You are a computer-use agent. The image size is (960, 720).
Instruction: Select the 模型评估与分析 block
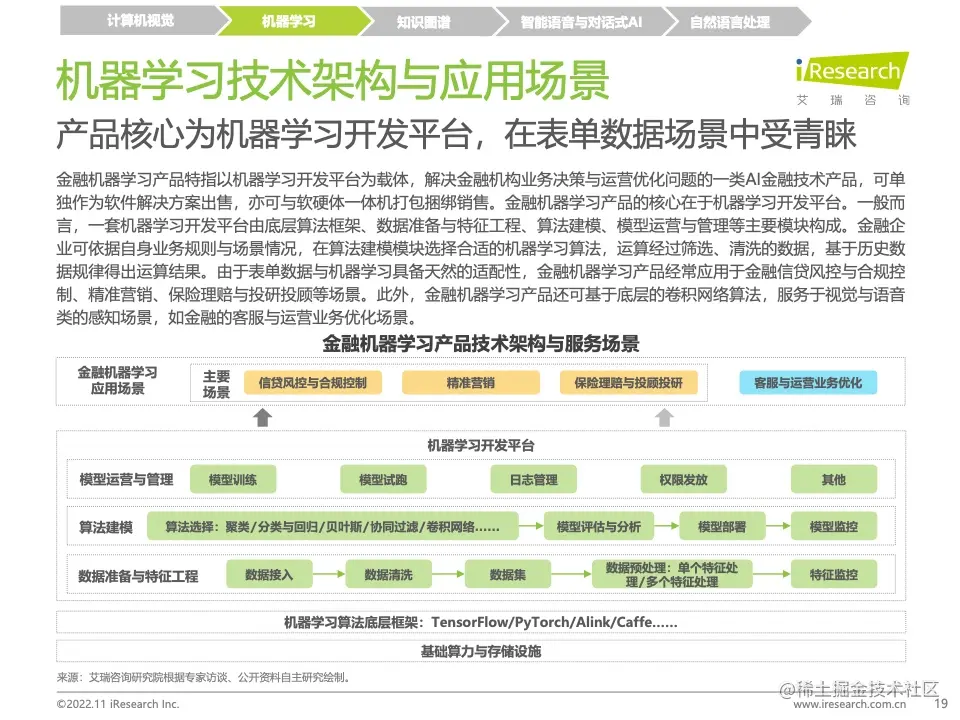[598, 527]
